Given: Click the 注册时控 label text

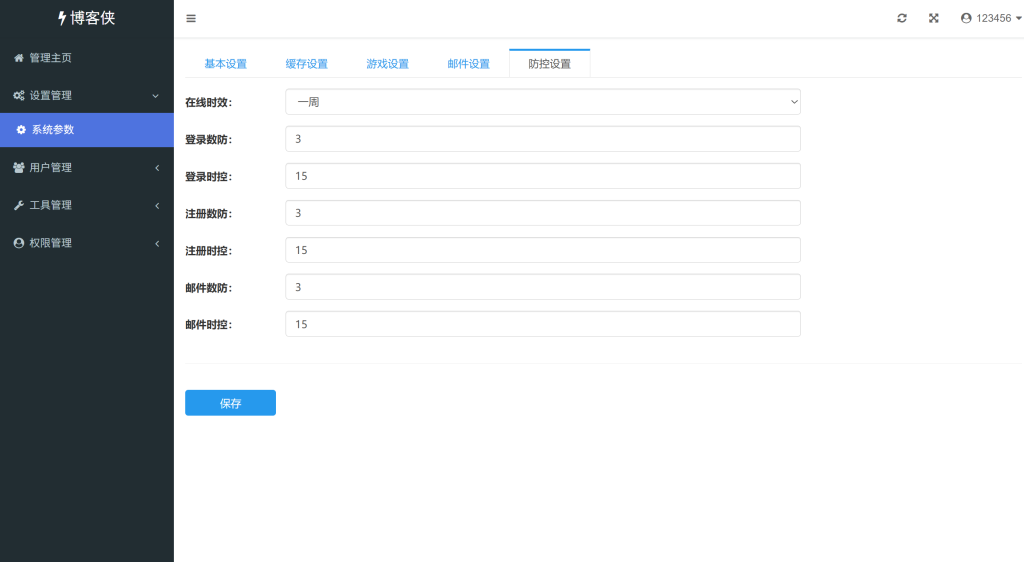Looking at the screenshot, I should (x=208, y=251).
